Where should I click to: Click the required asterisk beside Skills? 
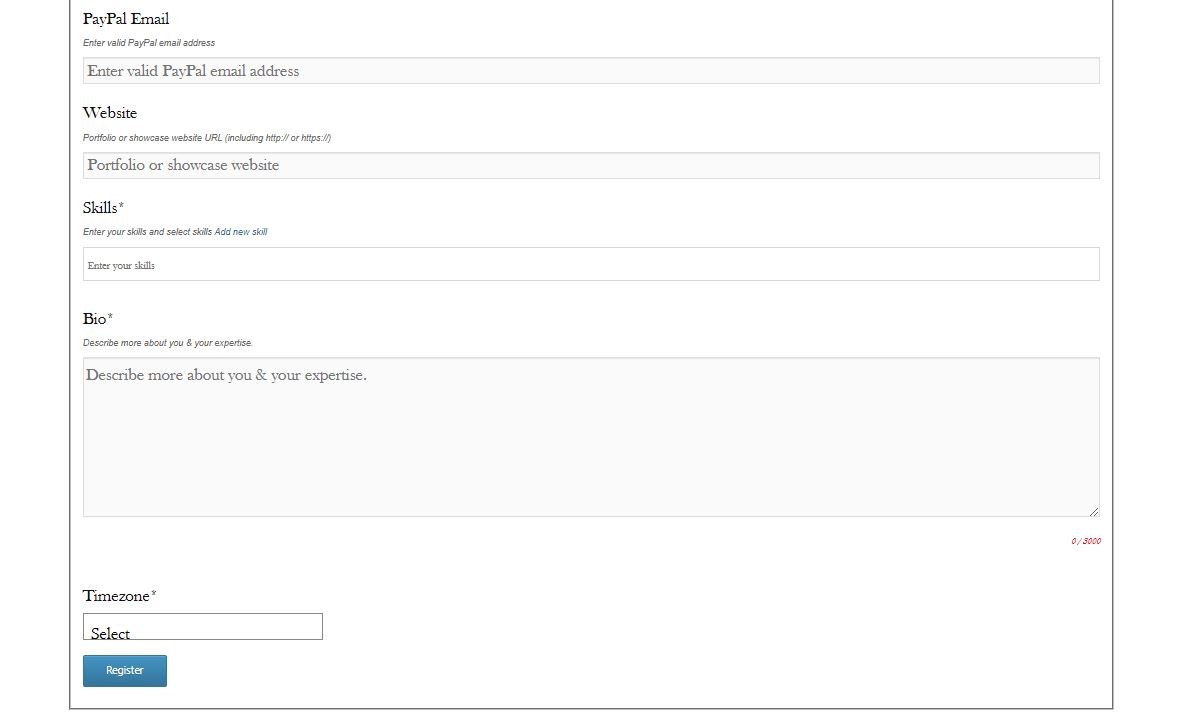pos(121,207)
